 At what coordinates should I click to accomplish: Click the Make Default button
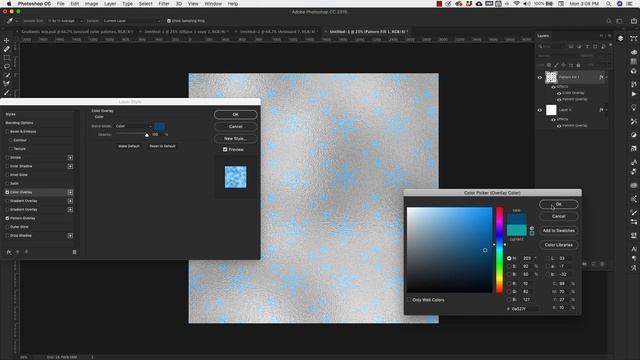(129, 146)
